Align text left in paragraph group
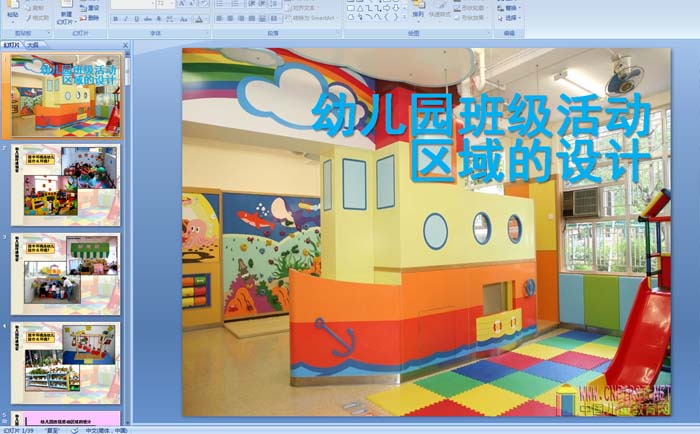 [219, 18]
